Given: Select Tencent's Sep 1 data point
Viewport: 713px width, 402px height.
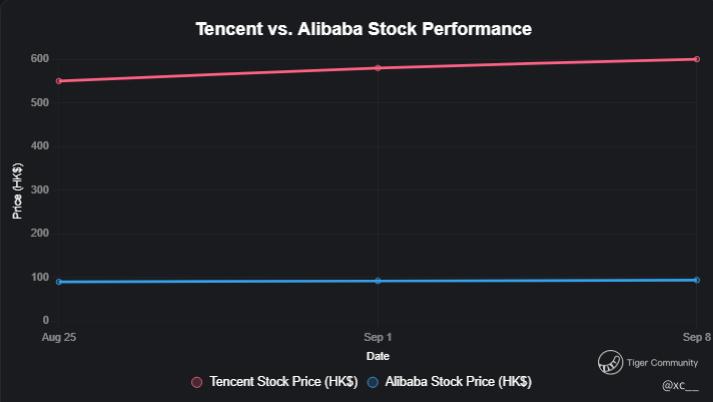Looking at the screenshot, I should 378,68.
